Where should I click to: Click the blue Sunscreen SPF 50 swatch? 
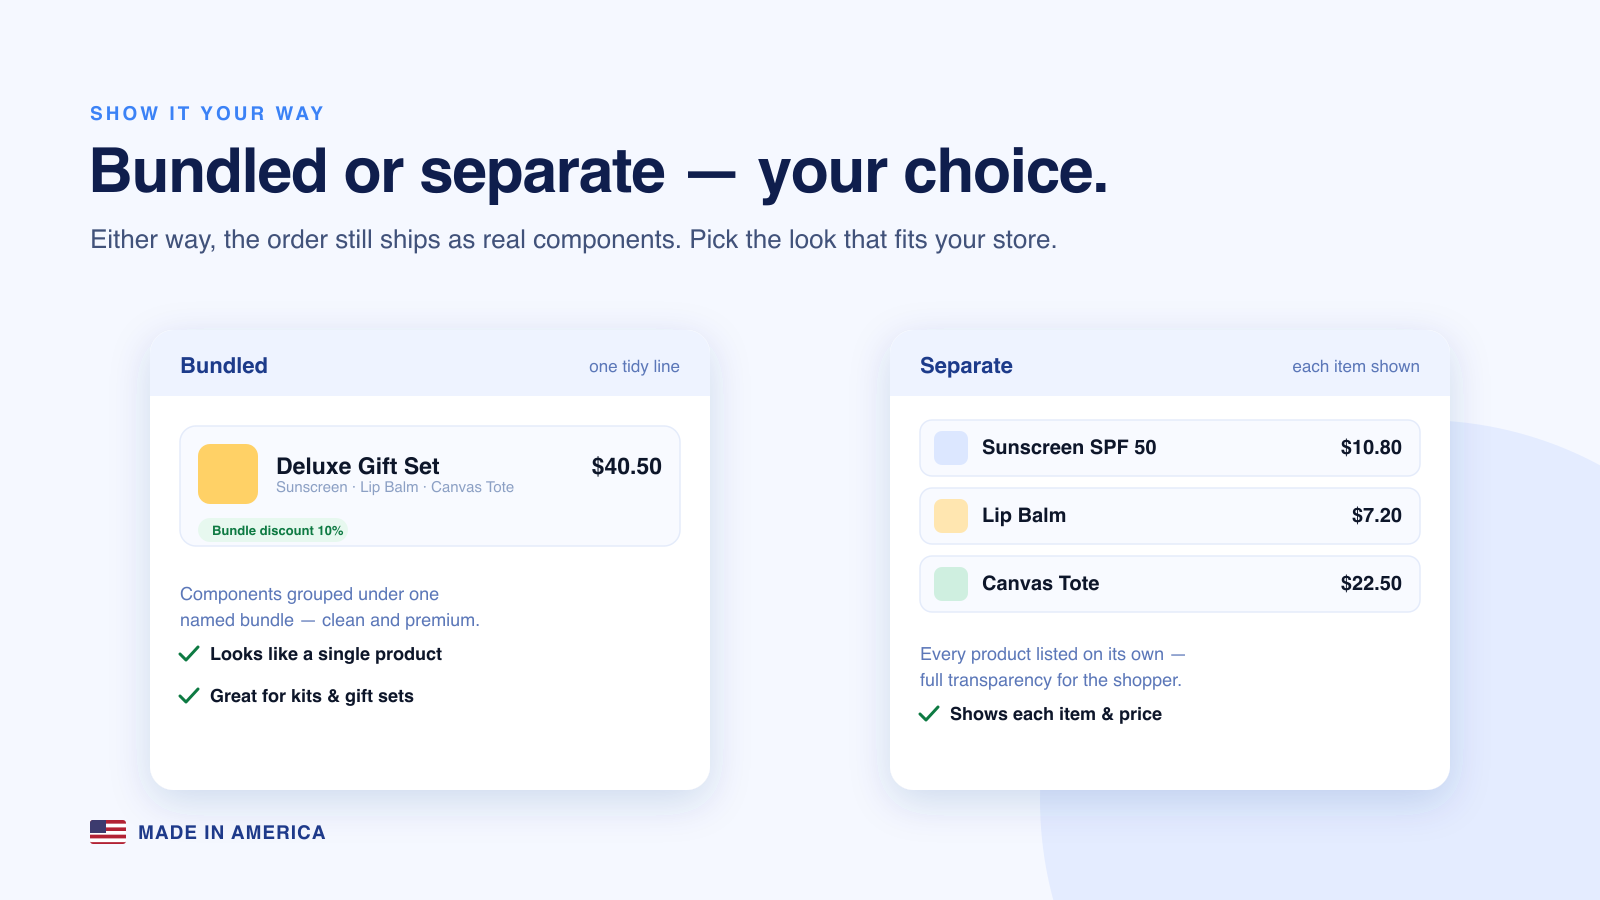coord(951,448)
